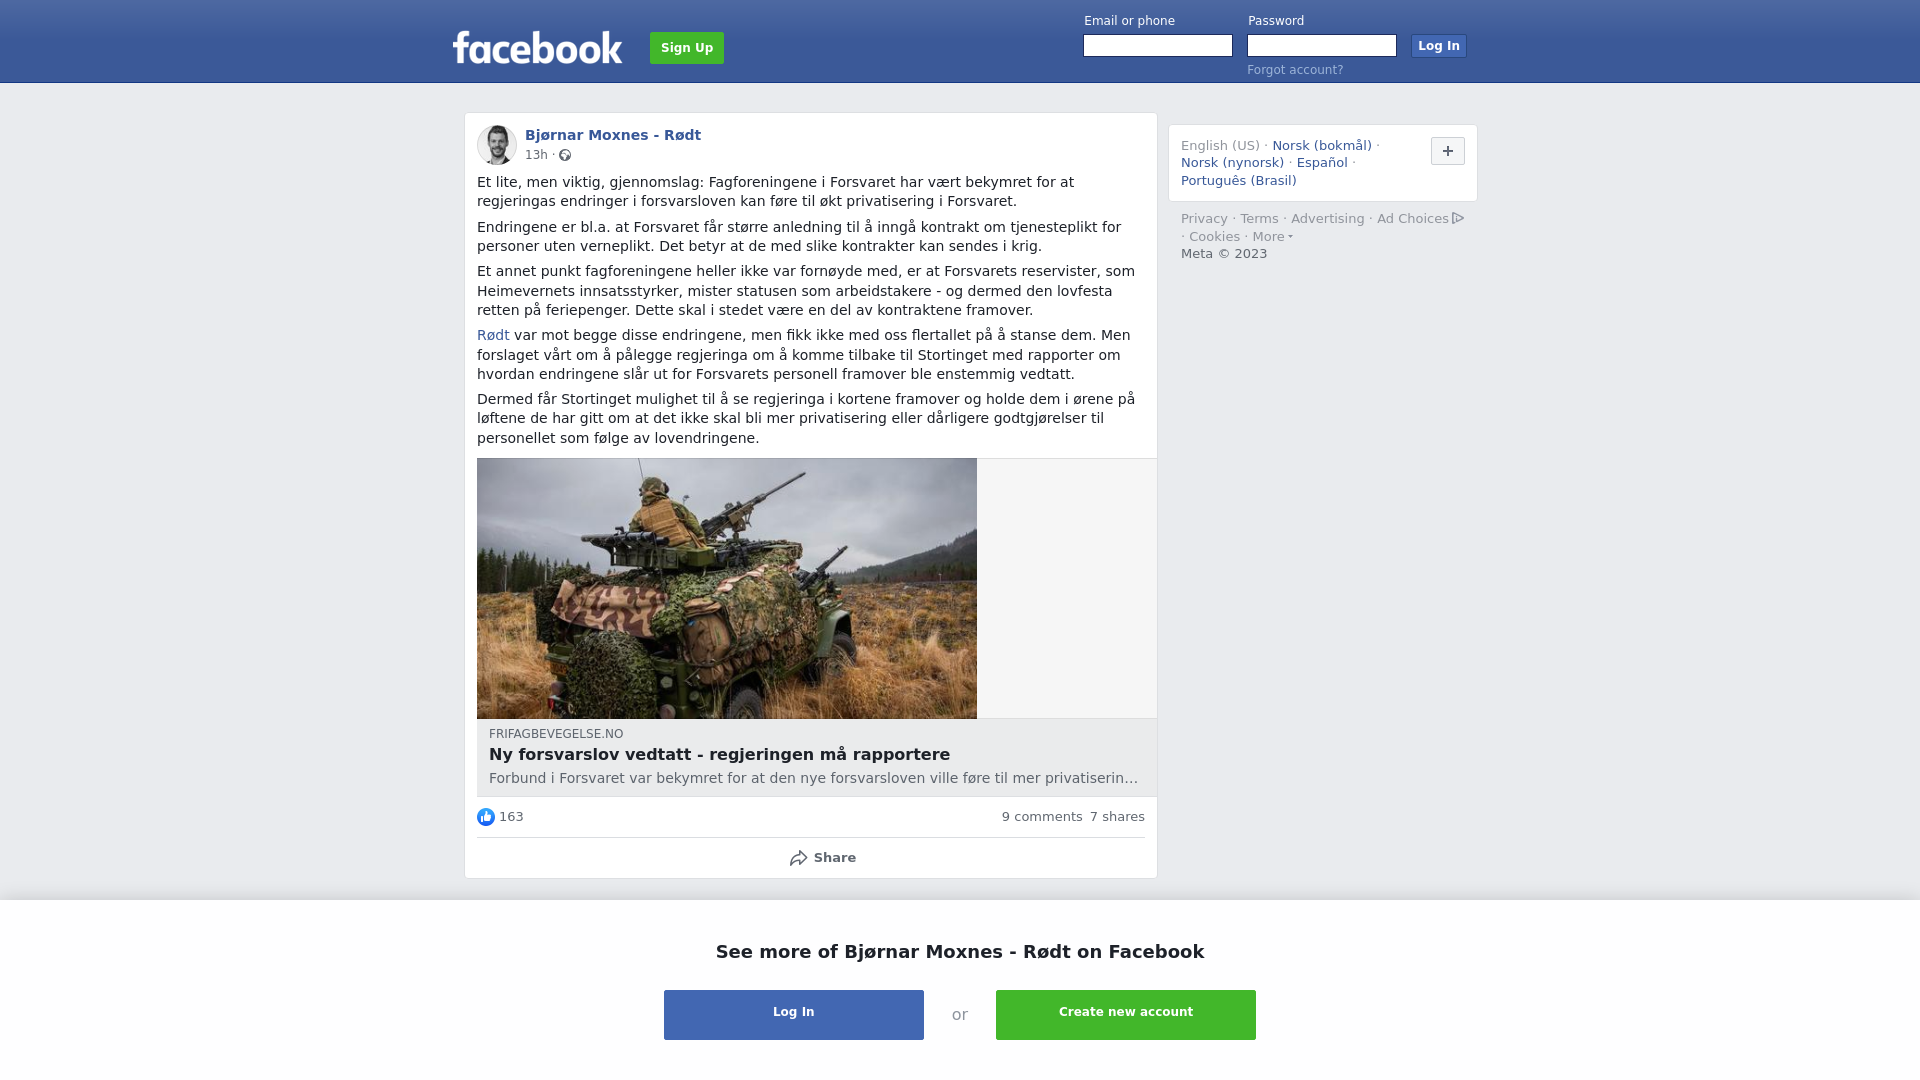The image size is (1920, 1080).
Task: Click the green Sign Up button
Action: [x=687, y=48]
